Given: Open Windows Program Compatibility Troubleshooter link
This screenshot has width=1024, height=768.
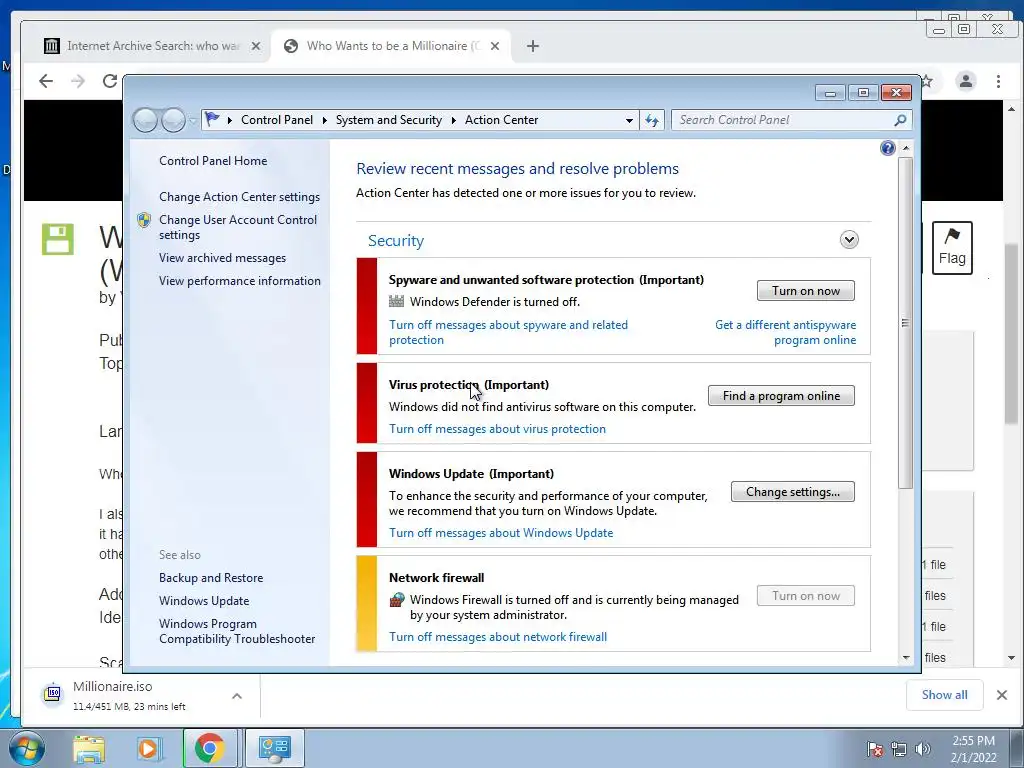Looking at the screenshot, I should [237, 632].
